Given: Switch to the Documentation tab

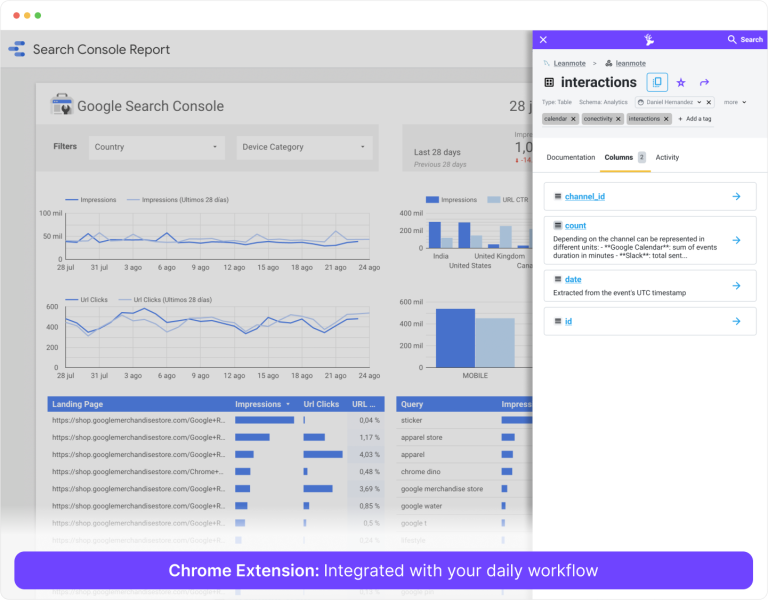Looking at the screenshot, I should coord(570,158).
